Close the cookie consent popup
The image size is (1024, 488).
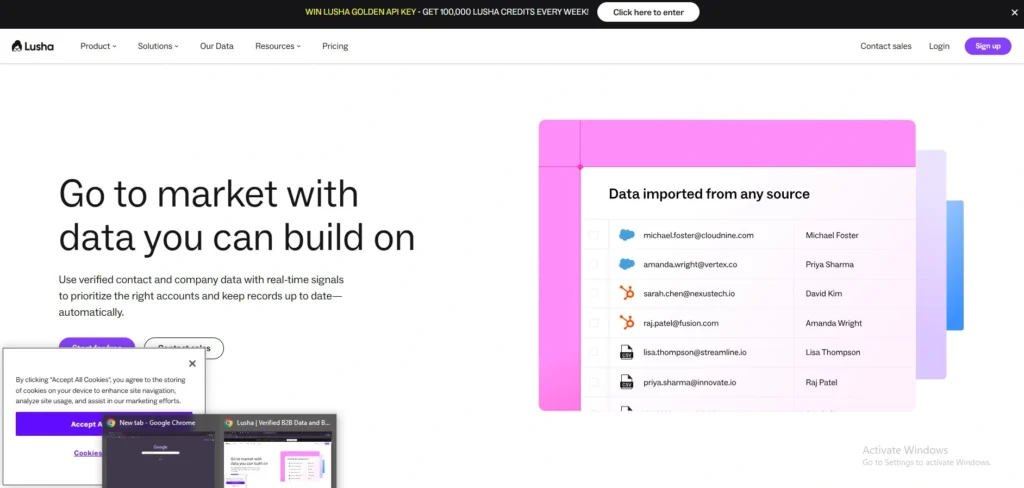pyautogui.click(x=192, y=364)
